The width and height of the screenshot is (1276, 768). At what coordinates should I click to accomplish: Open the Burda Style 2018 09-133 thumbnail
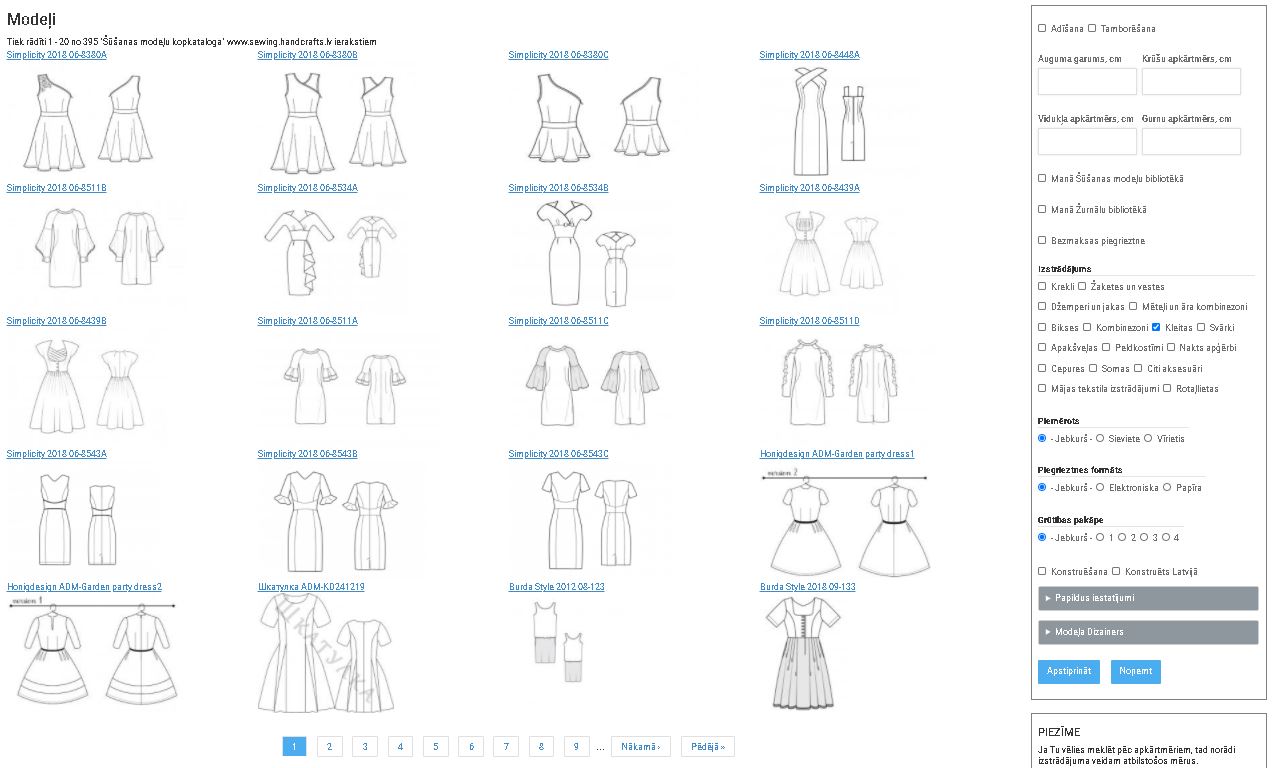[x=808, y=653]
